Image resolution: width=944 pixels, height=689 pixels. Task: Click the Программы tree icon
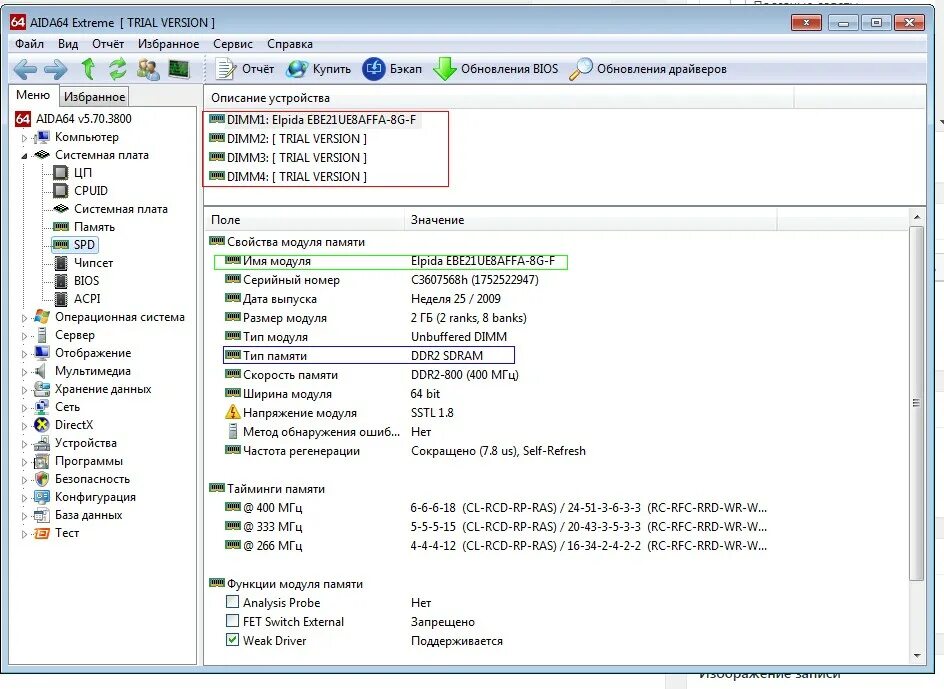pyautogui.click(x=42, y=461)
